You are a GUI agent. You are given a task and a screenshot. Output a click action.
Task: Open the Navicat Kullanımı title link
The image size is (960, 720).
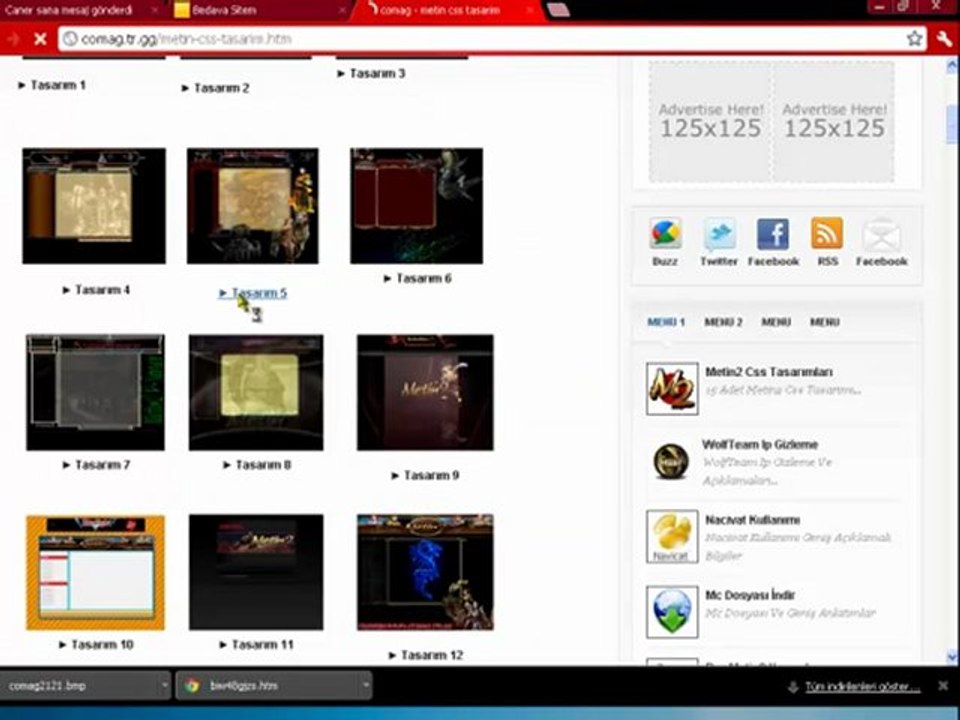point(752,520)
